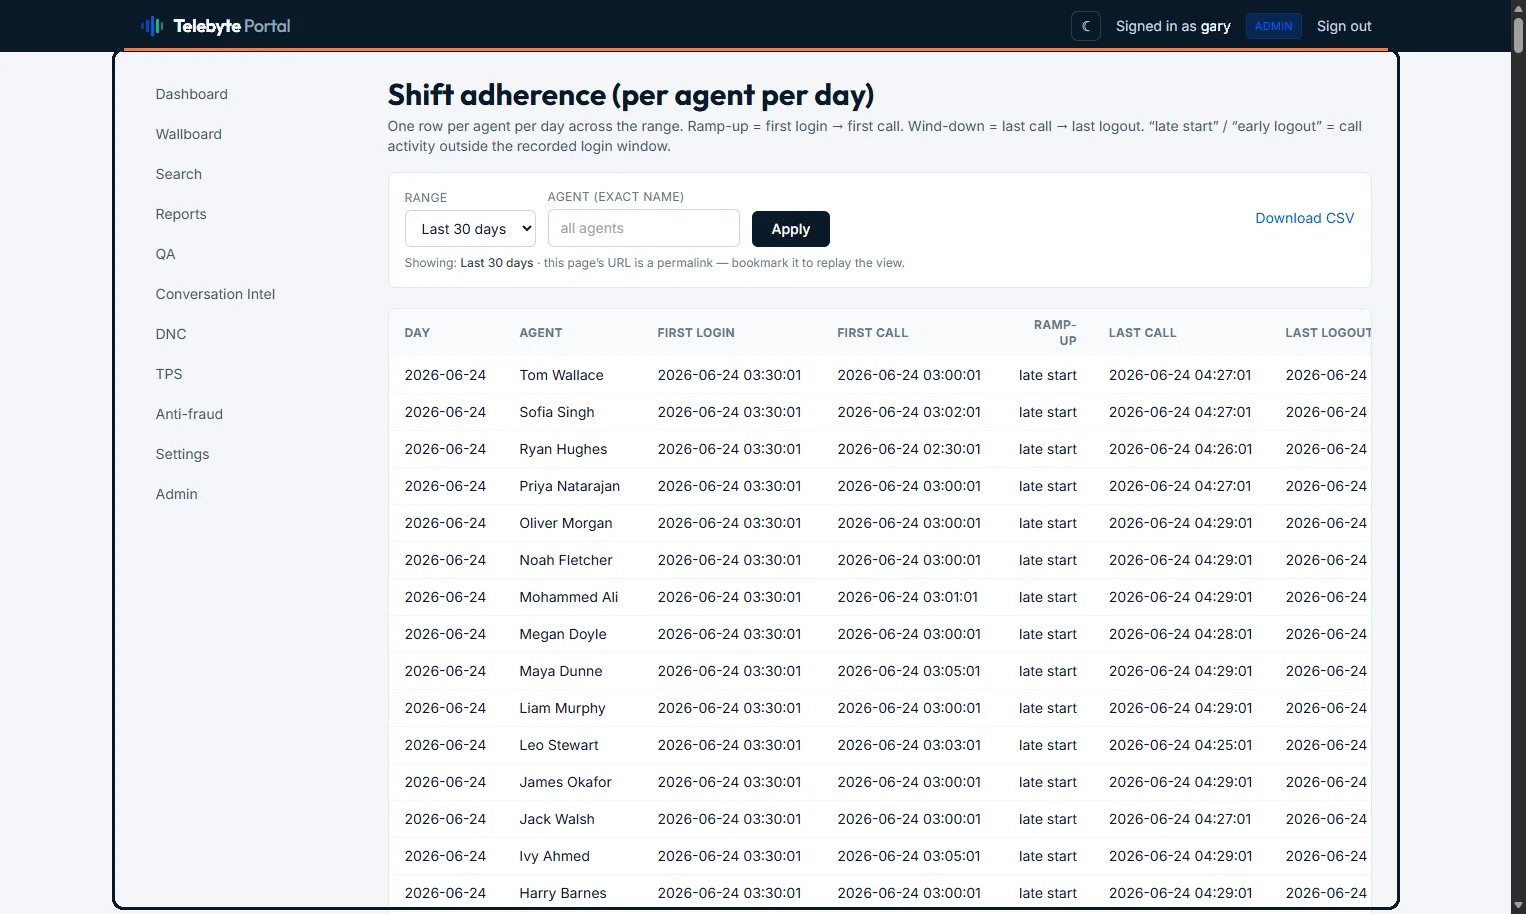The height and width of the screenshot is (914, 1526).
Task: Open Settings in the sidebar
Action: point(182,454)
